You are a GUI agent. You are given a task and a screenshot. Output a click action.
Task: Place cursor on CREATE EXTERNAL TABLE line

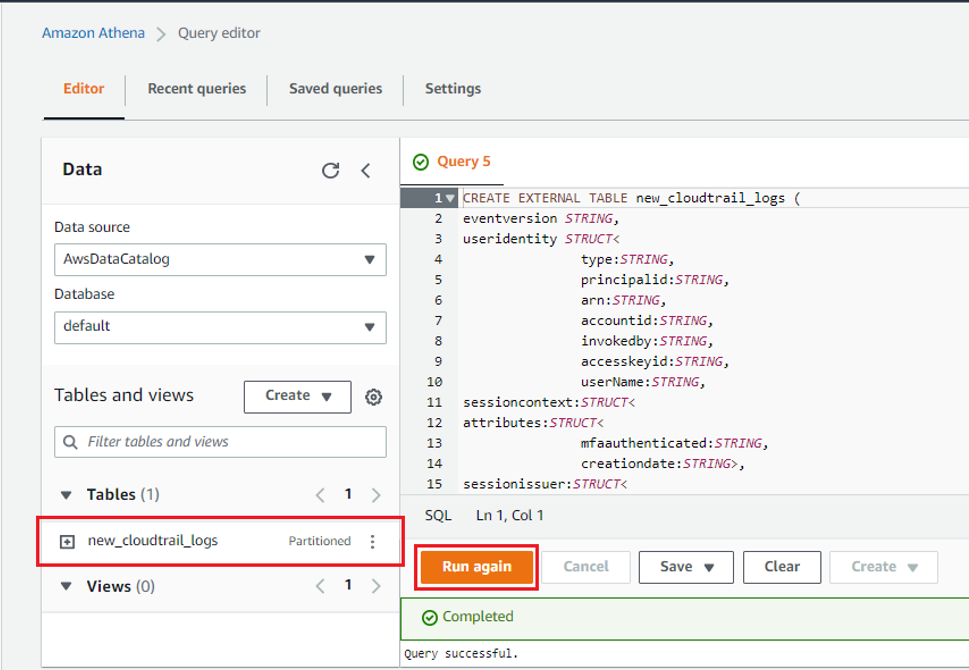point(631,198)
